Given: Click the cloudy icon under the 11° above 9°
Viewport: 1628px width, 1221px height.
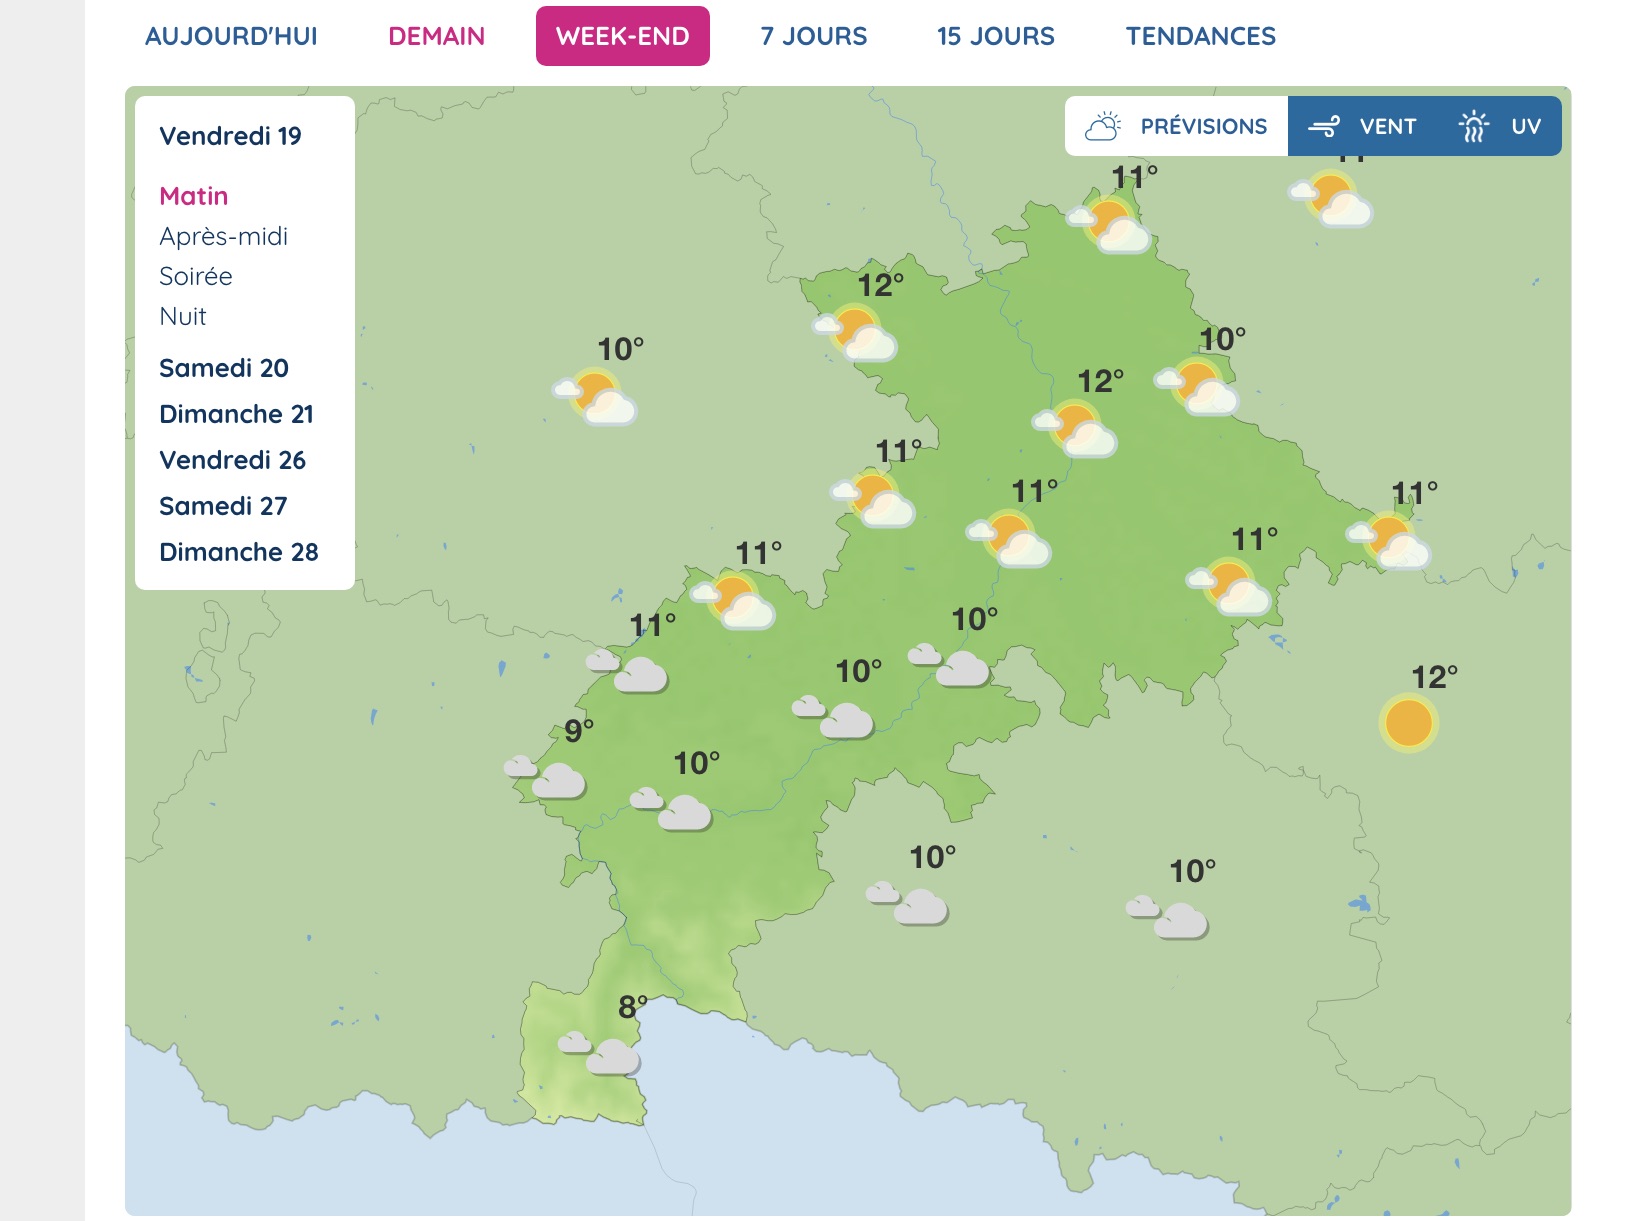Looking at the screenshot, I should click(627, 670).
